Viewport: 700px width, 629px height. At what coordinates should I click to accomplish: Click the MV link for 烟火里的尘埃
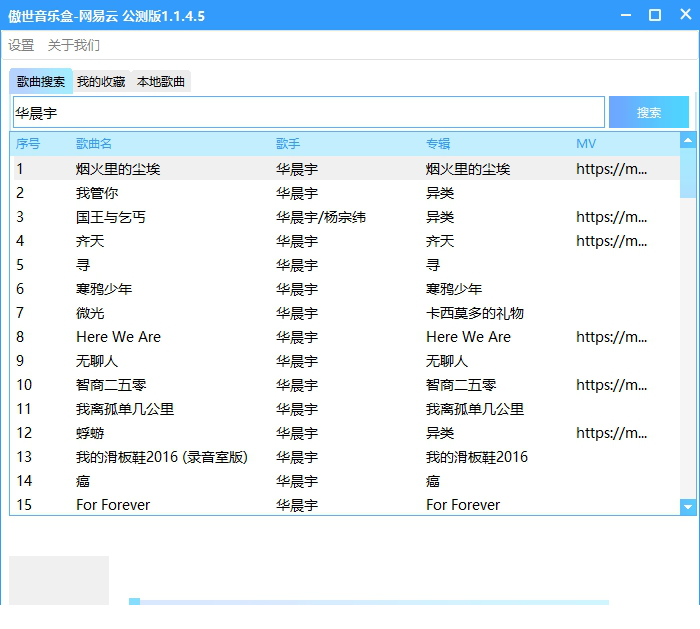tap(612, 169)
